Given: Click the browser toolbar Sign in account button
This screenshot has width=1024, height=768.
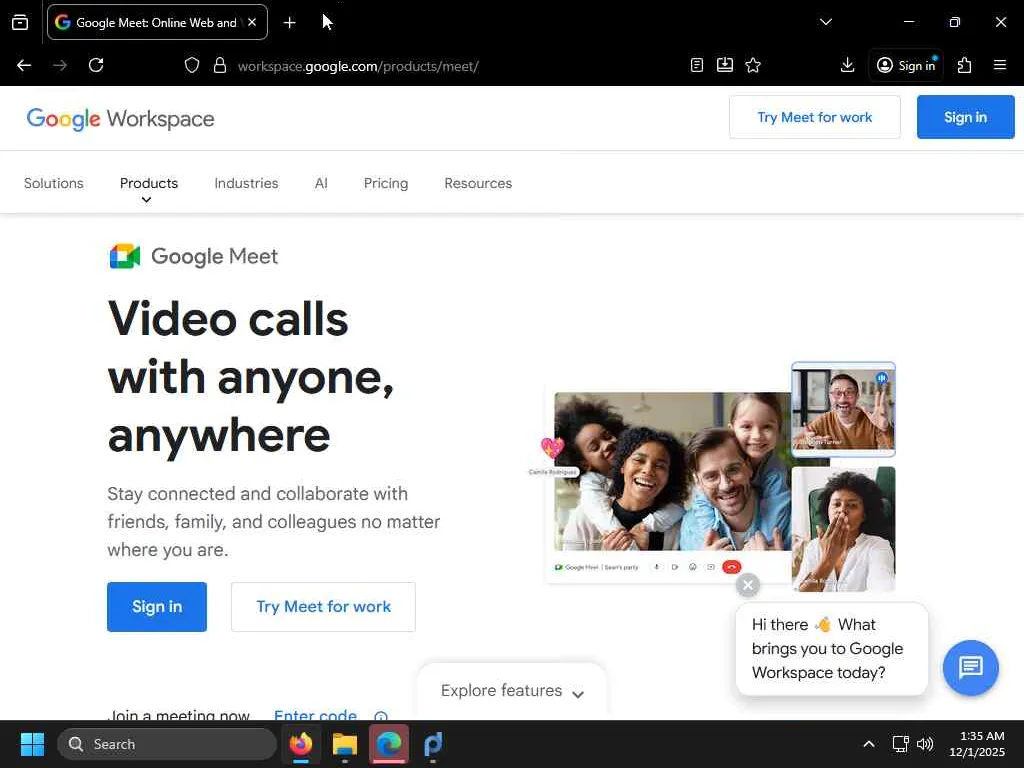Looking at the screenshot, I should 906,65.
